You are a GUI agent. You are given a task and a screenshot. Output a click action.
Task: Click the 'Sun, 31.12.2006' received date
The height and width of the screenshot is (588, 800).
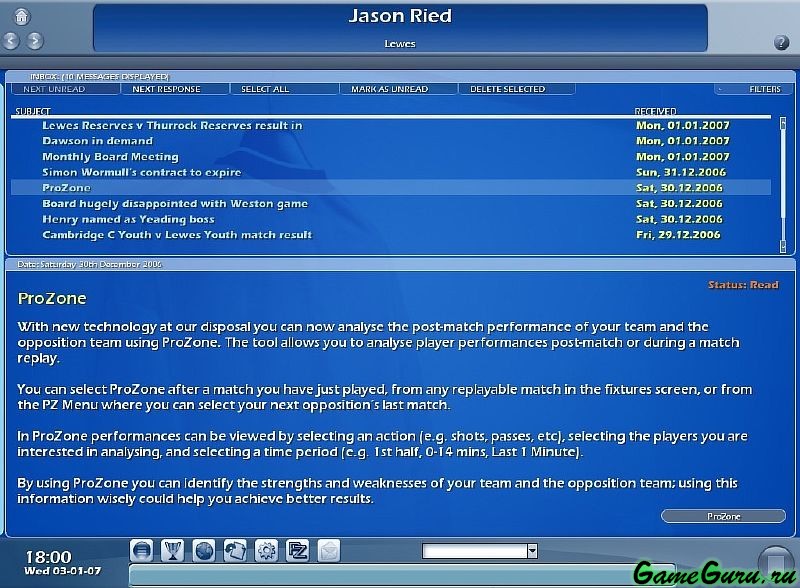coord(681,172)
